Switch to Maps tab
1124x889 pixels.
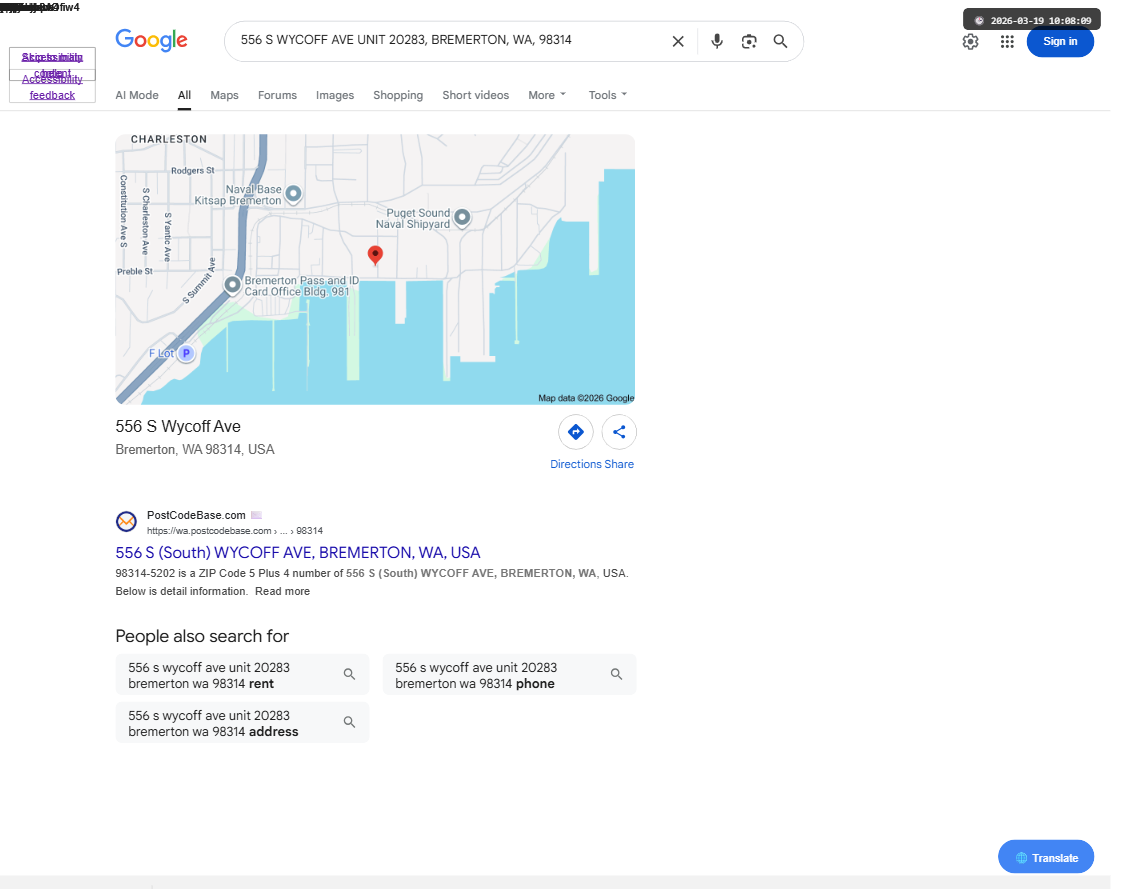click(x=224, y=95)
